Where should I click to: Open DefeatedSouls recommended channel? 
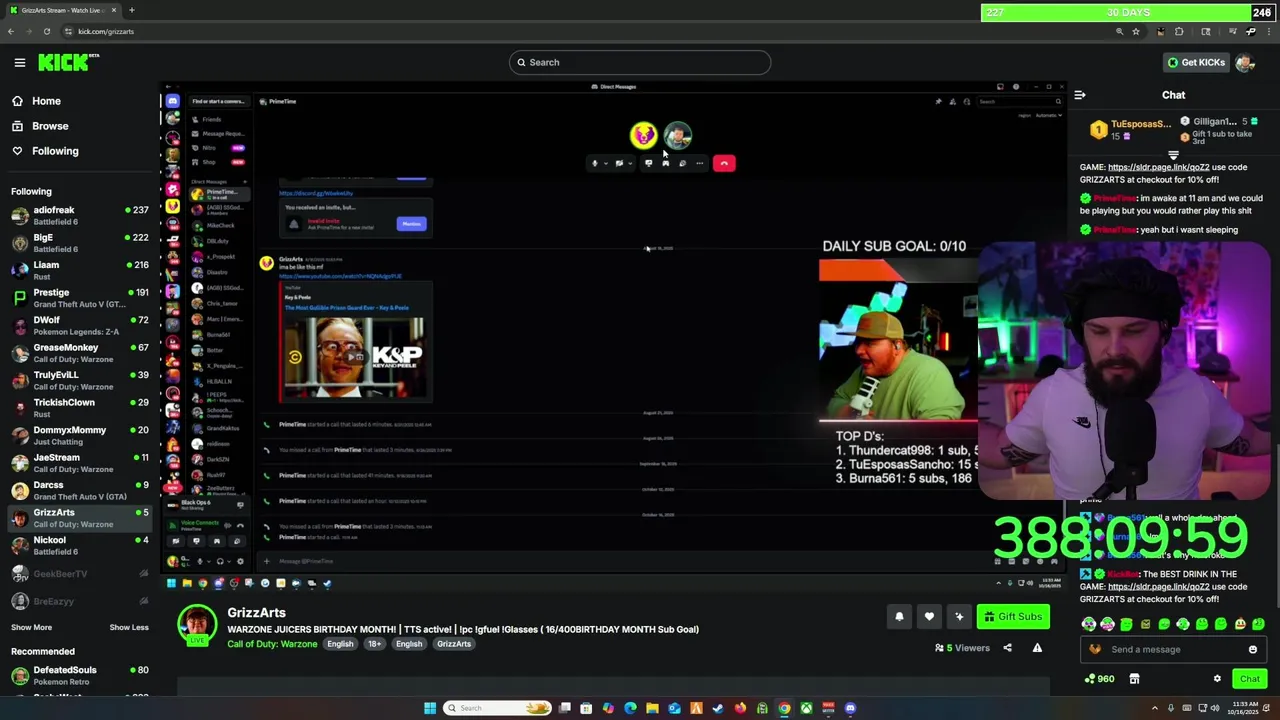tap(80, 675)
